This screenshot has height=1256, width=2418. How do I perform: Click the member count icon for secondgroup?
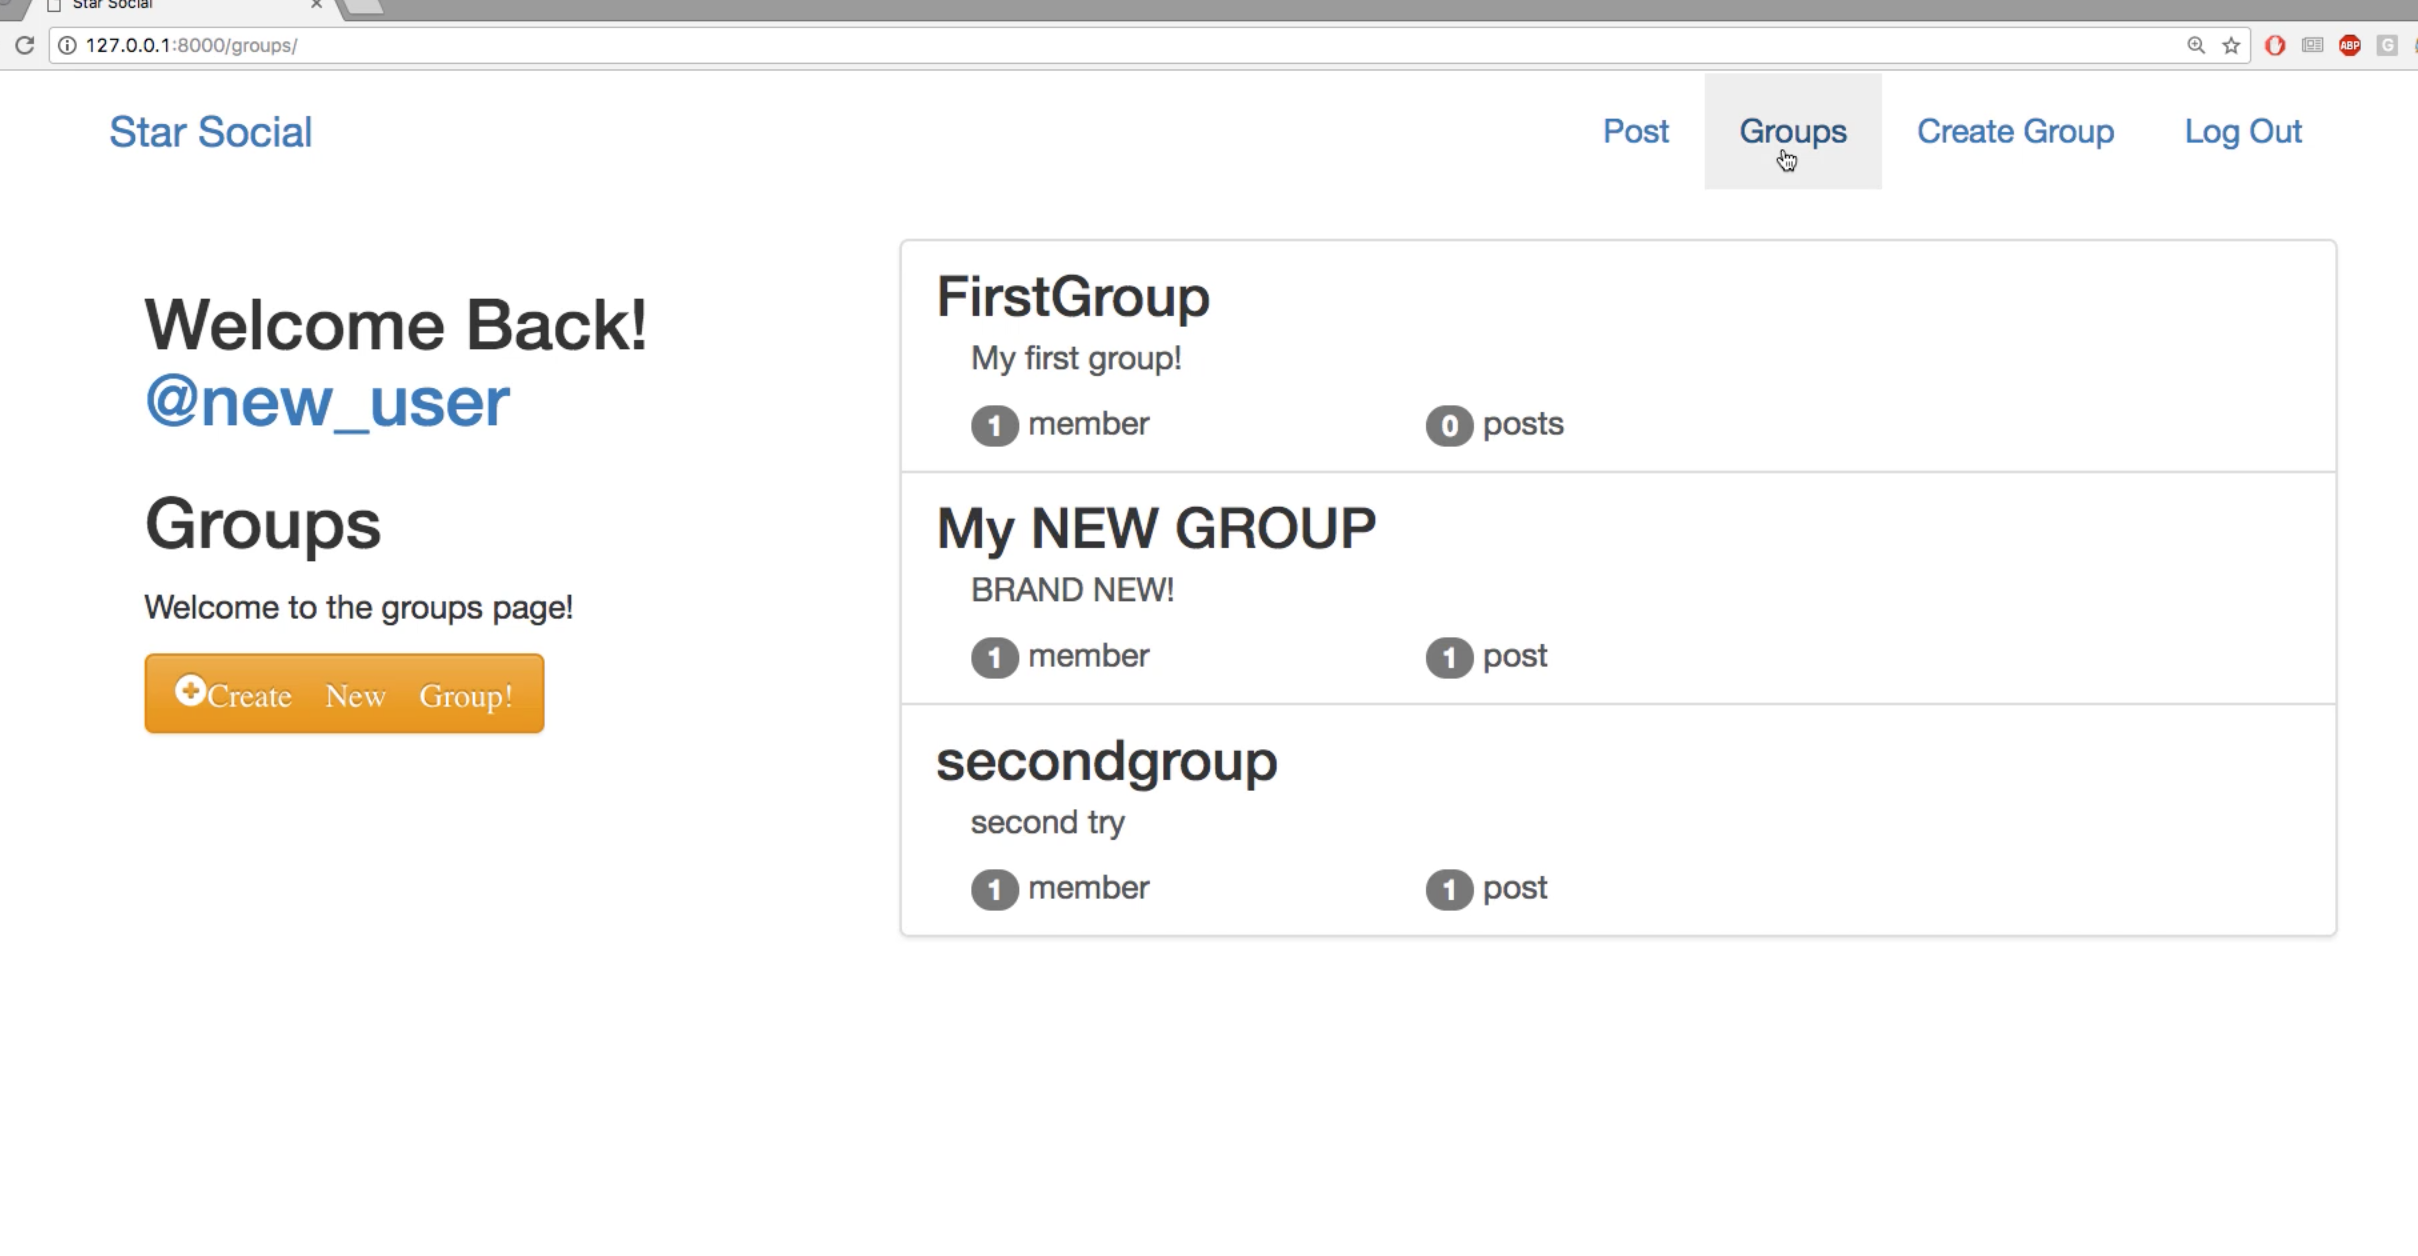(992, 888)
